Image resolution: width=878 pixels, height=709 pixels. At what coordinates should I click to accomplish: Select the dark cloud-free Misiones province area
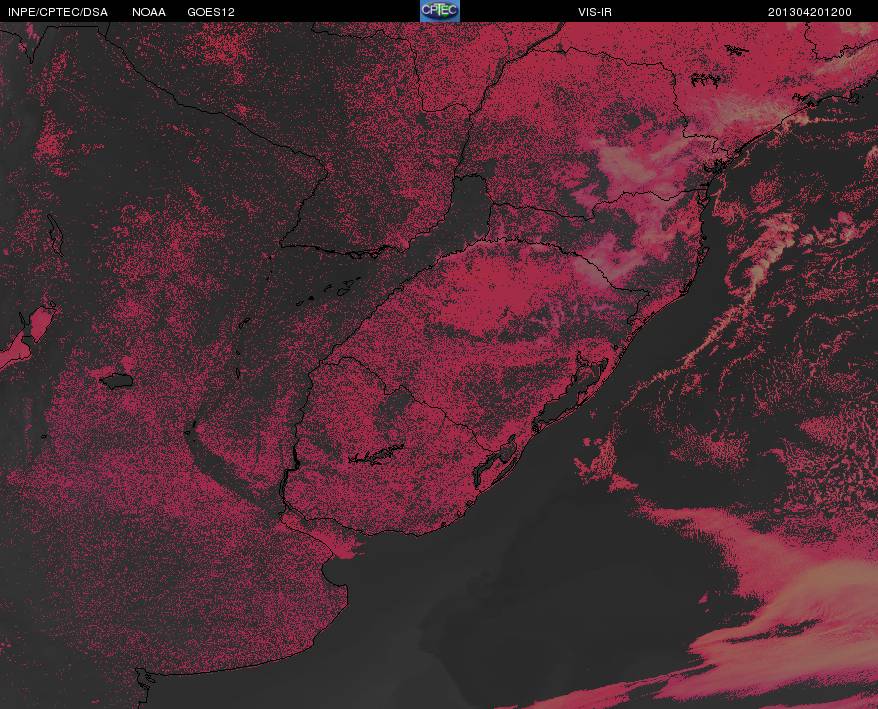[471, 207]
